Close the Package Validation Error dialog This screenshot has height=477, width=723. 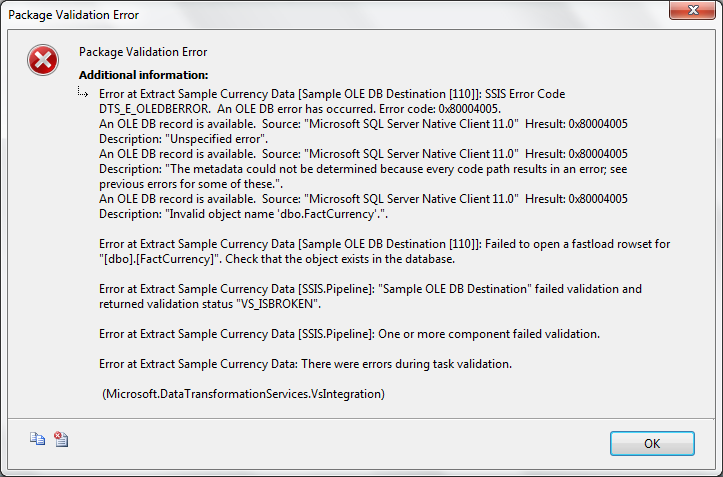[693, 10]
